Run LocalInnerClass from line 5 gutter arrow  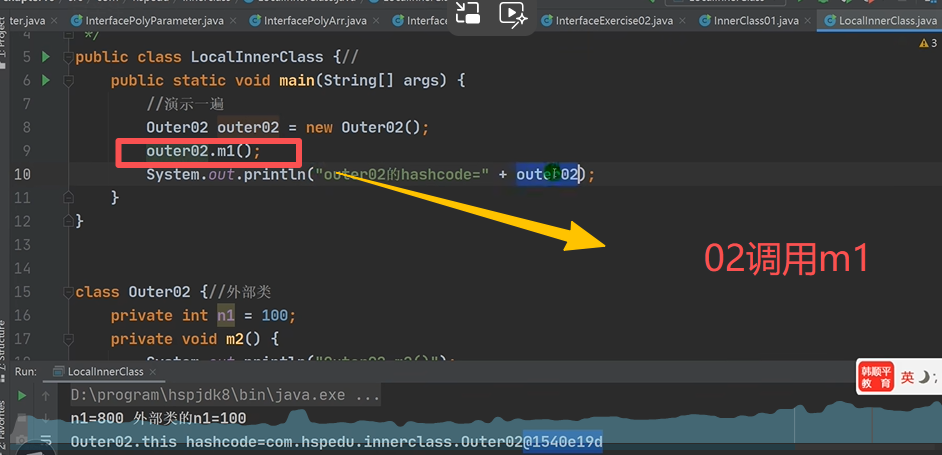coord(46,57)
